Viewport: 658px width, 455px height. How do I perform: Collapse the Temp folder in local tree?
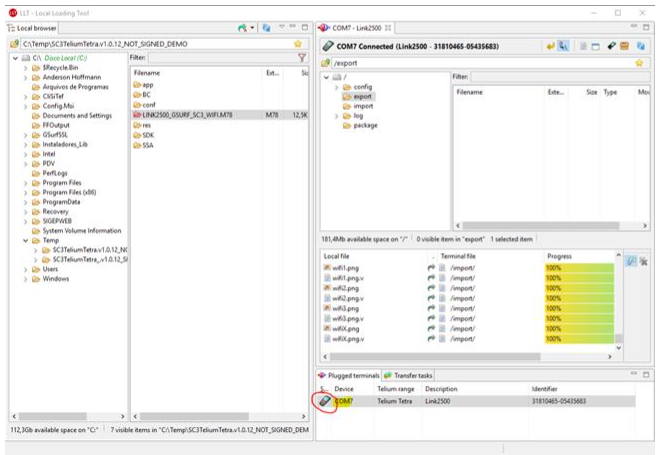coord(25,240)
